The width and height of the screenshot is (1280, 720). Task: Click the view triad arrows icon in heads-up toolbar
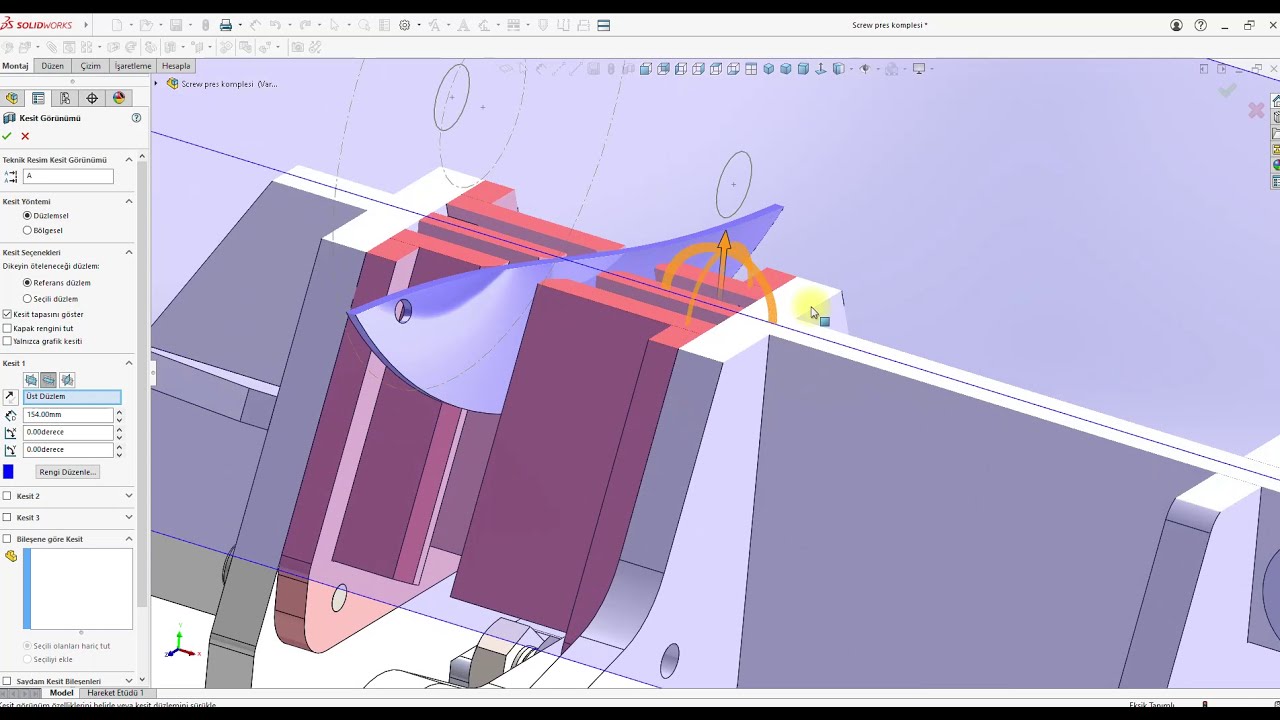click(x=821, y=69)
